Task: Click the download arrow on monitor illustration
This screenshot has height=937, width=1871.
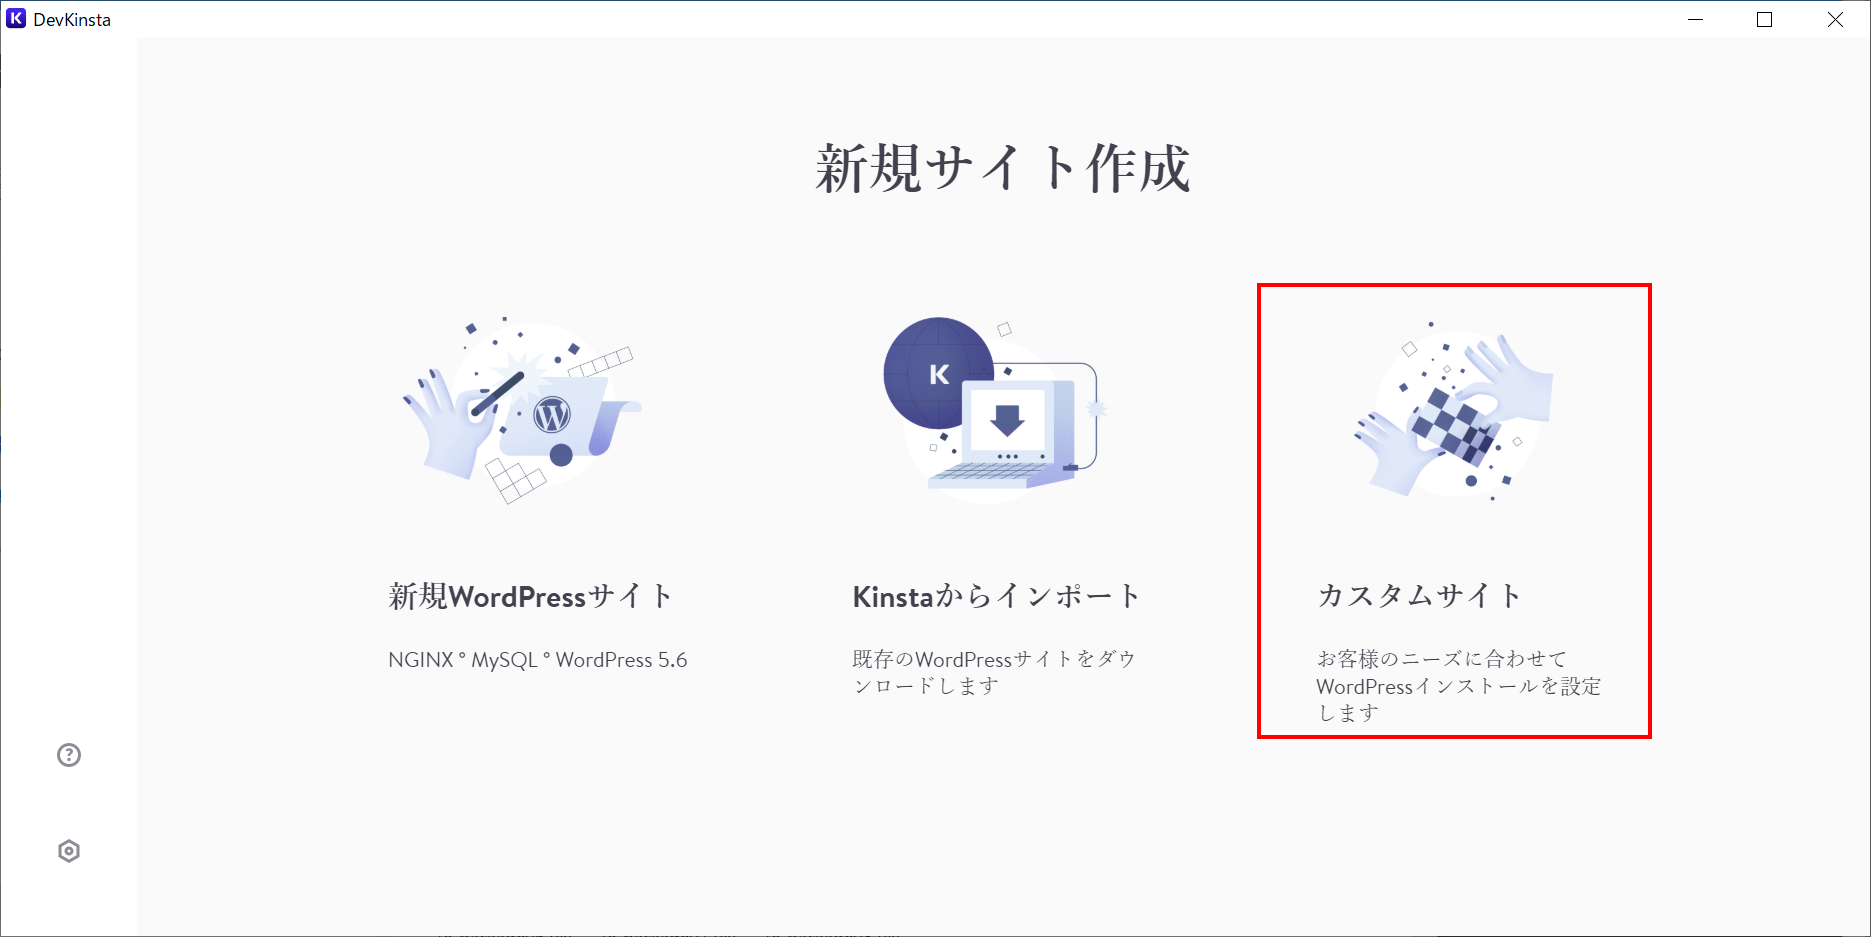Action: point(1007,420)
